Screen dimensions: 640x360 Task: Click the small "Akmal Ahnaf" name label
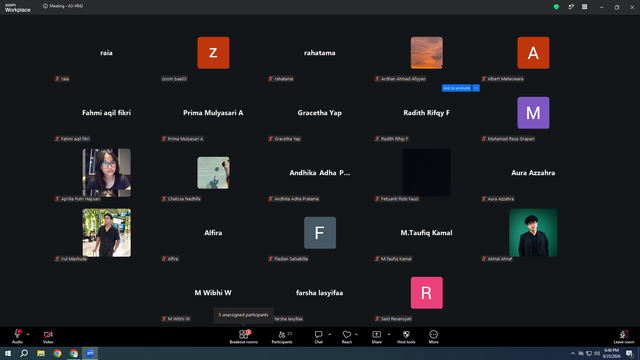pyautogui.click(x=500, y=259)
